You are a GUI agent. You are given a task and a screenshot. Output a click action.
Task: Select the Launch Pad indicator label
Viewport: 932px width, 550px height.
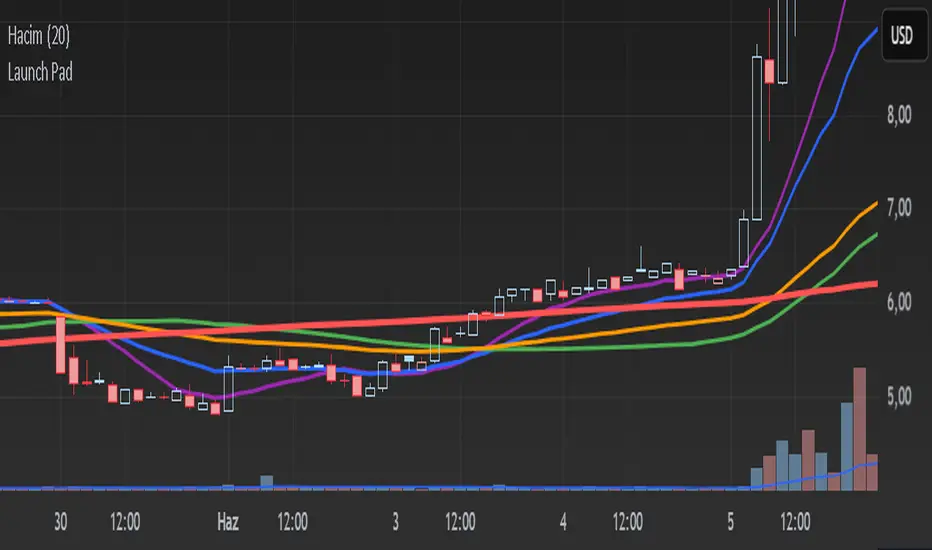[x=40, y=73]
